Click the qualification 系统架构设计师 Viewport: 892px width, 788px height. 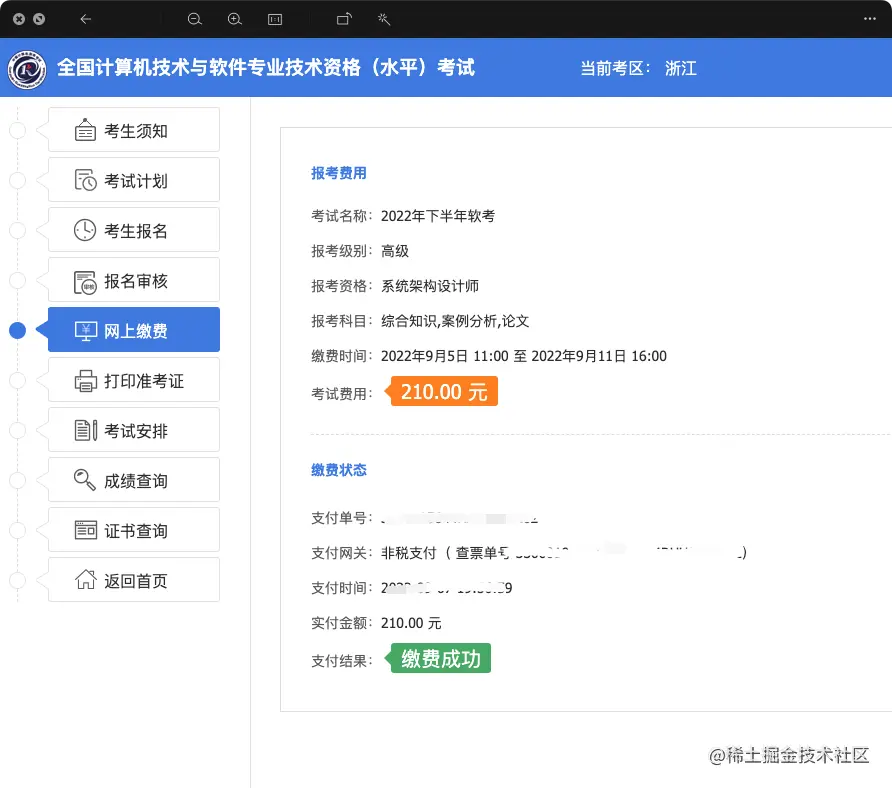[430, 286]
